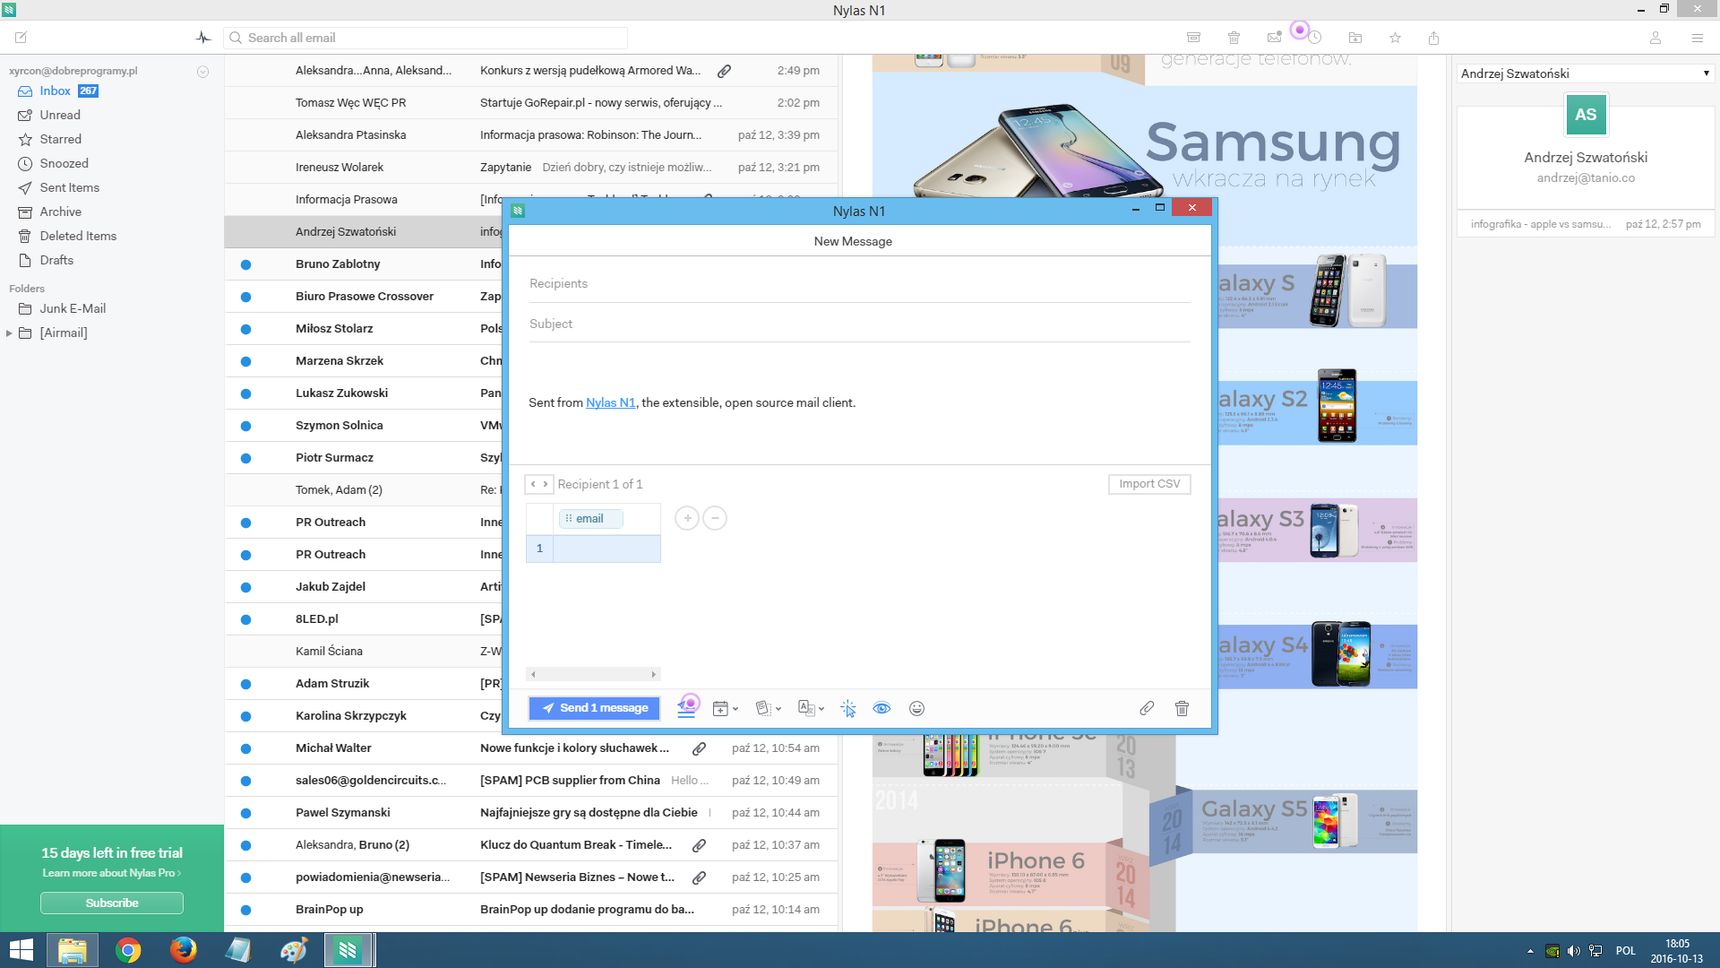1720x968 pixels.
Task: Launch Chrome from the taskbar
Action: coord(128,950)
